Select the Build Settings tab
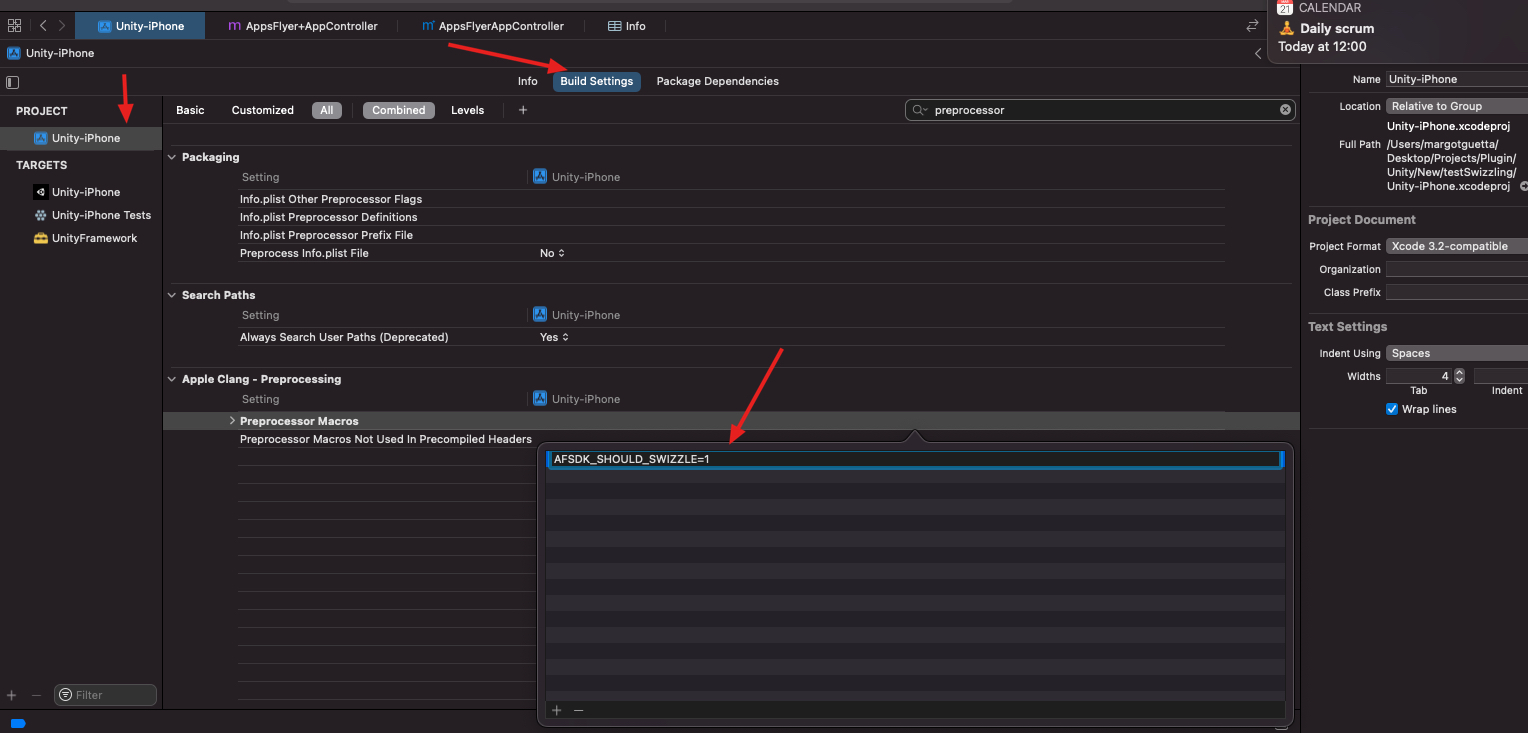The height and width of the screenshot is (733, 1528). tap(597, 81)
